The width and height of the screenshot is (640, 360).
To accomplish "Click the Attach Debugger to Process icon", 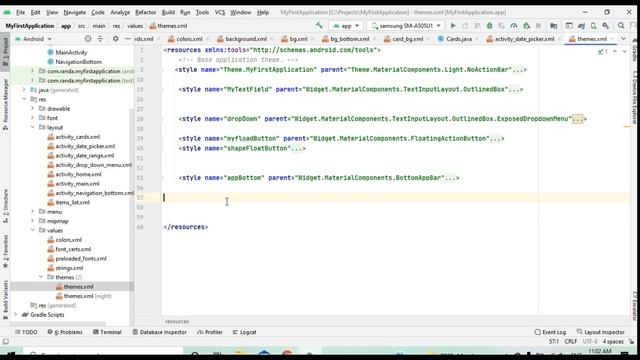I will point(527,26).
